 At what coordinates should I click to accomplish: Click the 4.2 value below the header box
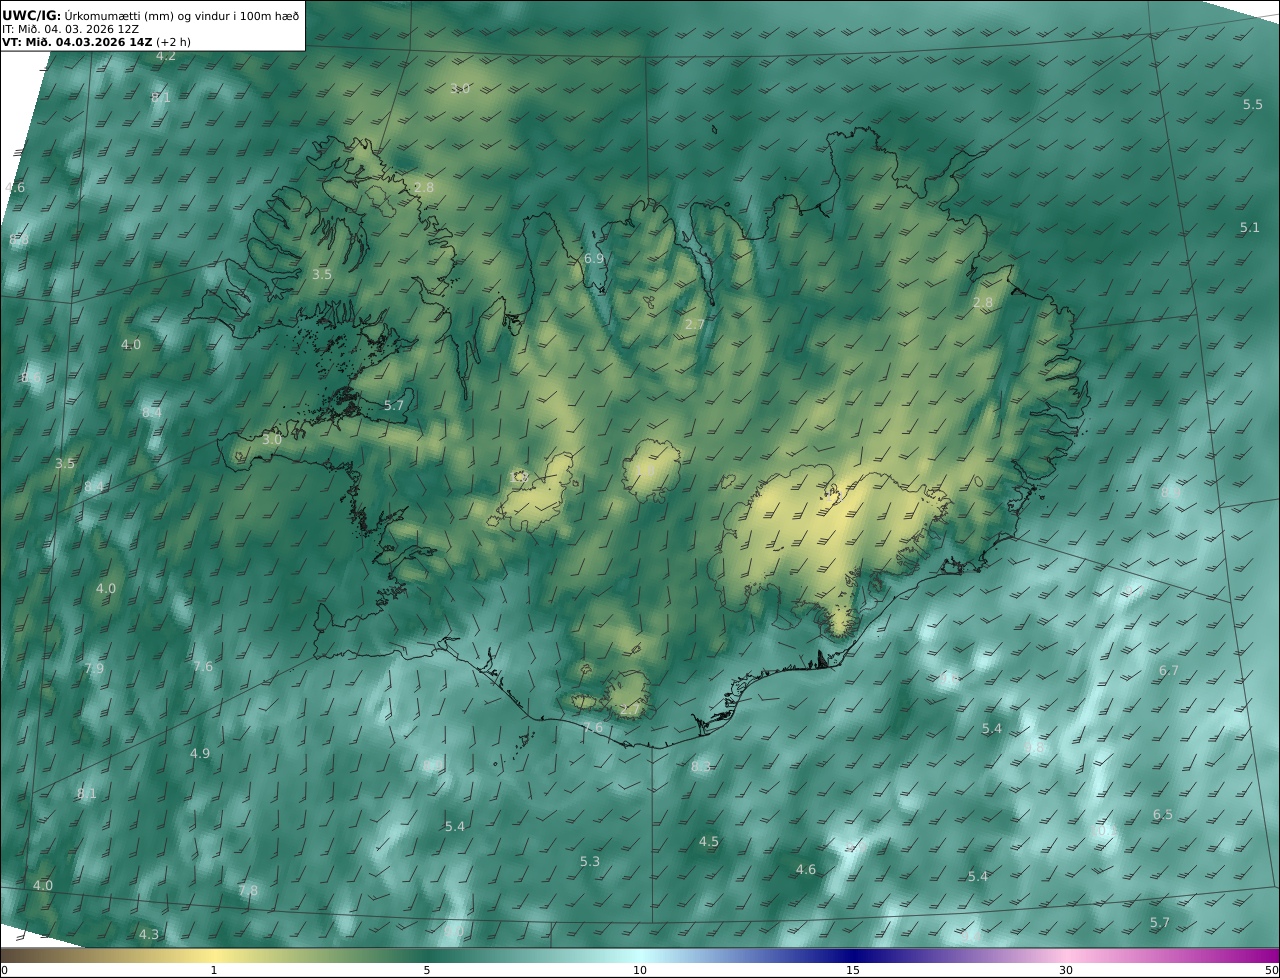166,56
